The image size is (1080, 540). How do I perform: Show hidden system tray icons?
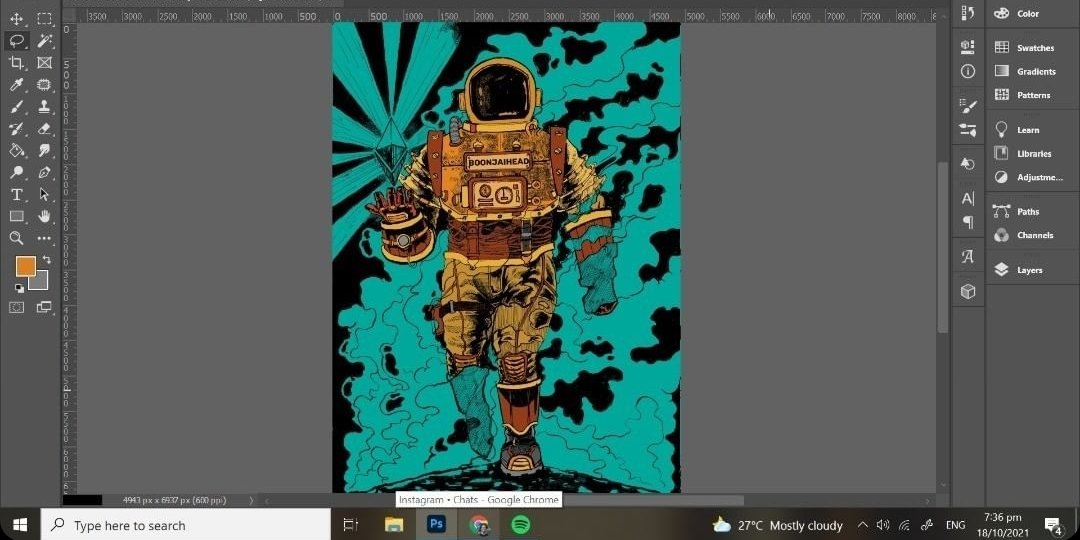click(x=862, y=525)
